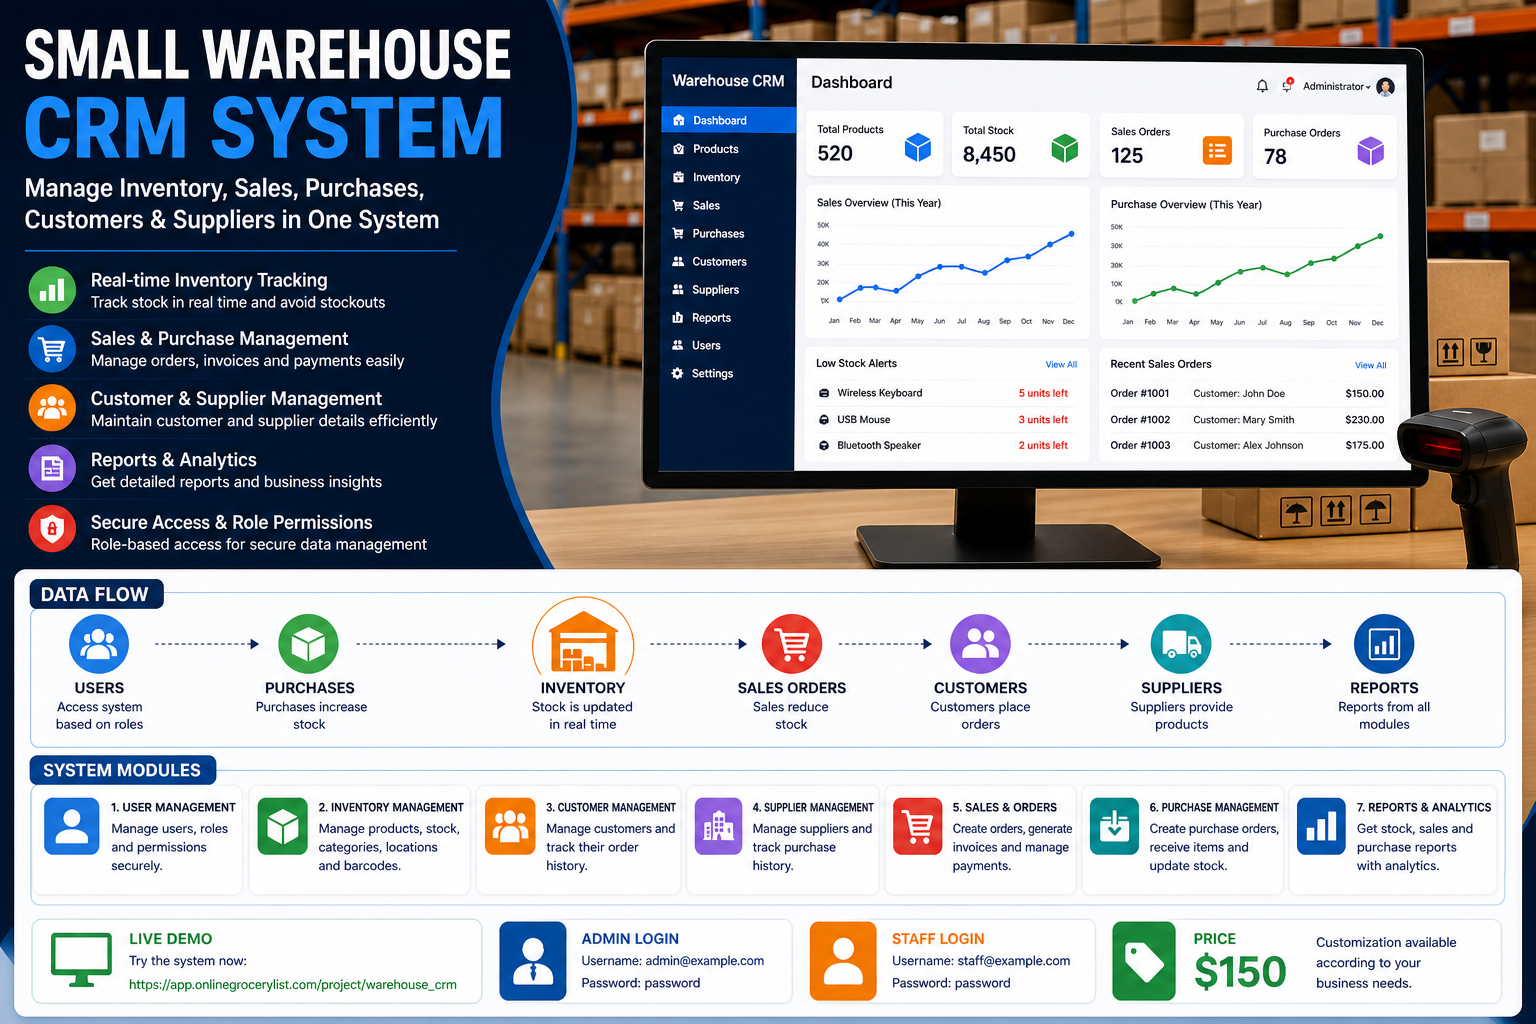Click the Suppliers truck icon in Data Flow
Screen dimensions: 1536x1024
[x=1181, y=644]
